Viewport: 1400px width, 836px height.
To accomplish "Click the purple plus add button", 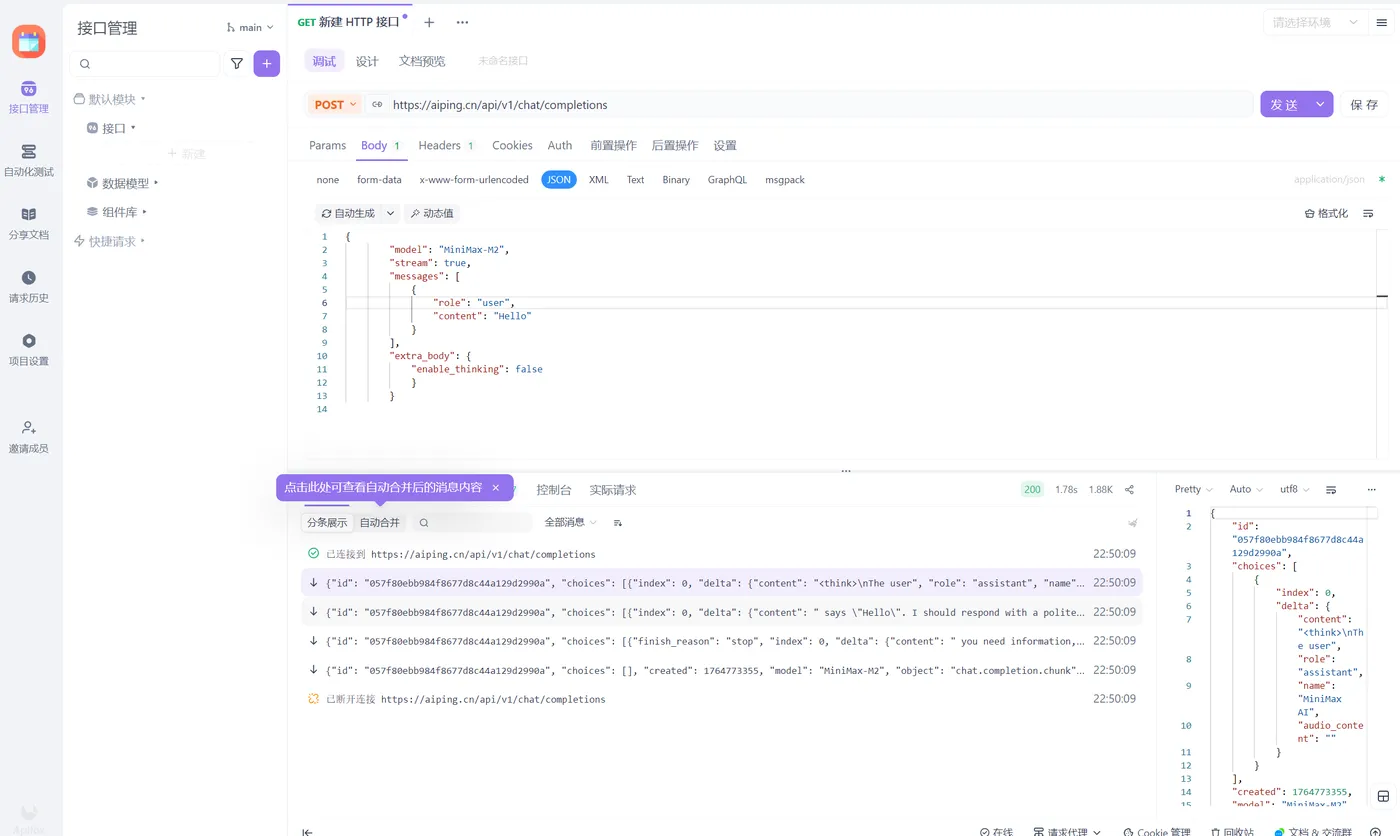I will [266, 64].
